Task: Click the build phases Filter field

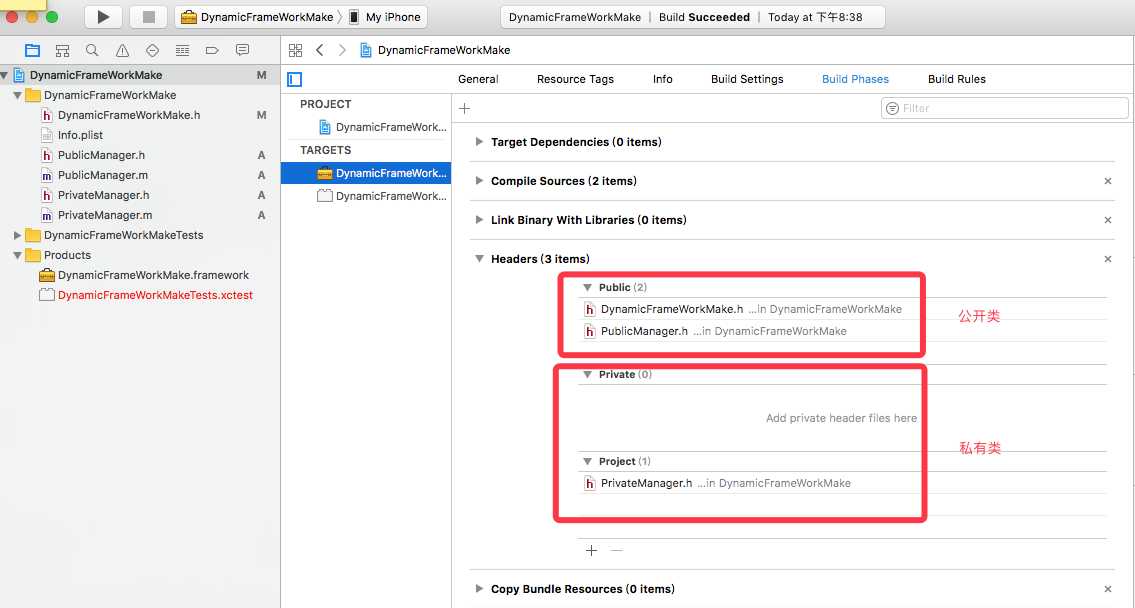Action: [x=1005, y=108]
